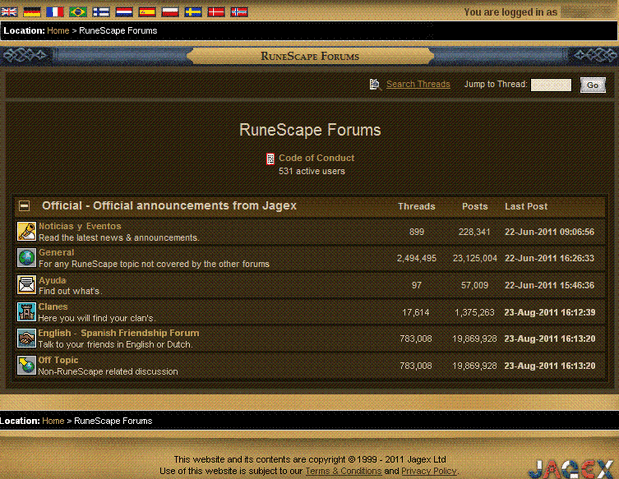Click the General post count '23,125,004'
The image size is (619, 479).
475,258
